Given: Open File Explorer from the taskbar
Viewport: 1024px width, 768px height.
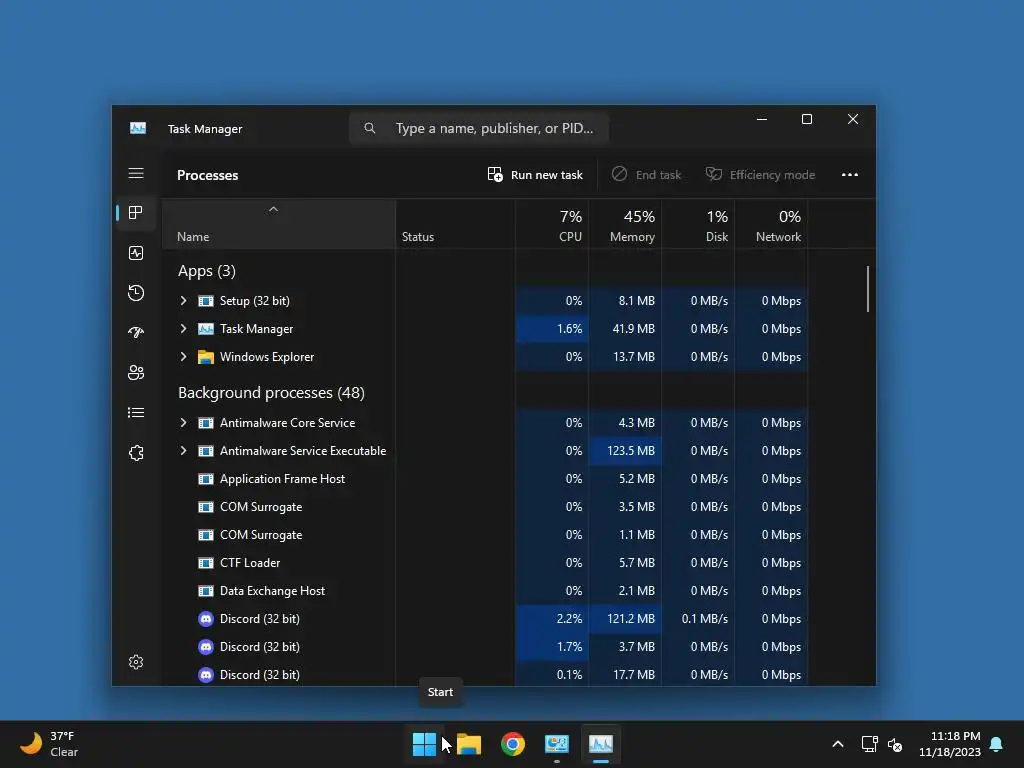Looking at the screenshot, I should pos(469,744).
